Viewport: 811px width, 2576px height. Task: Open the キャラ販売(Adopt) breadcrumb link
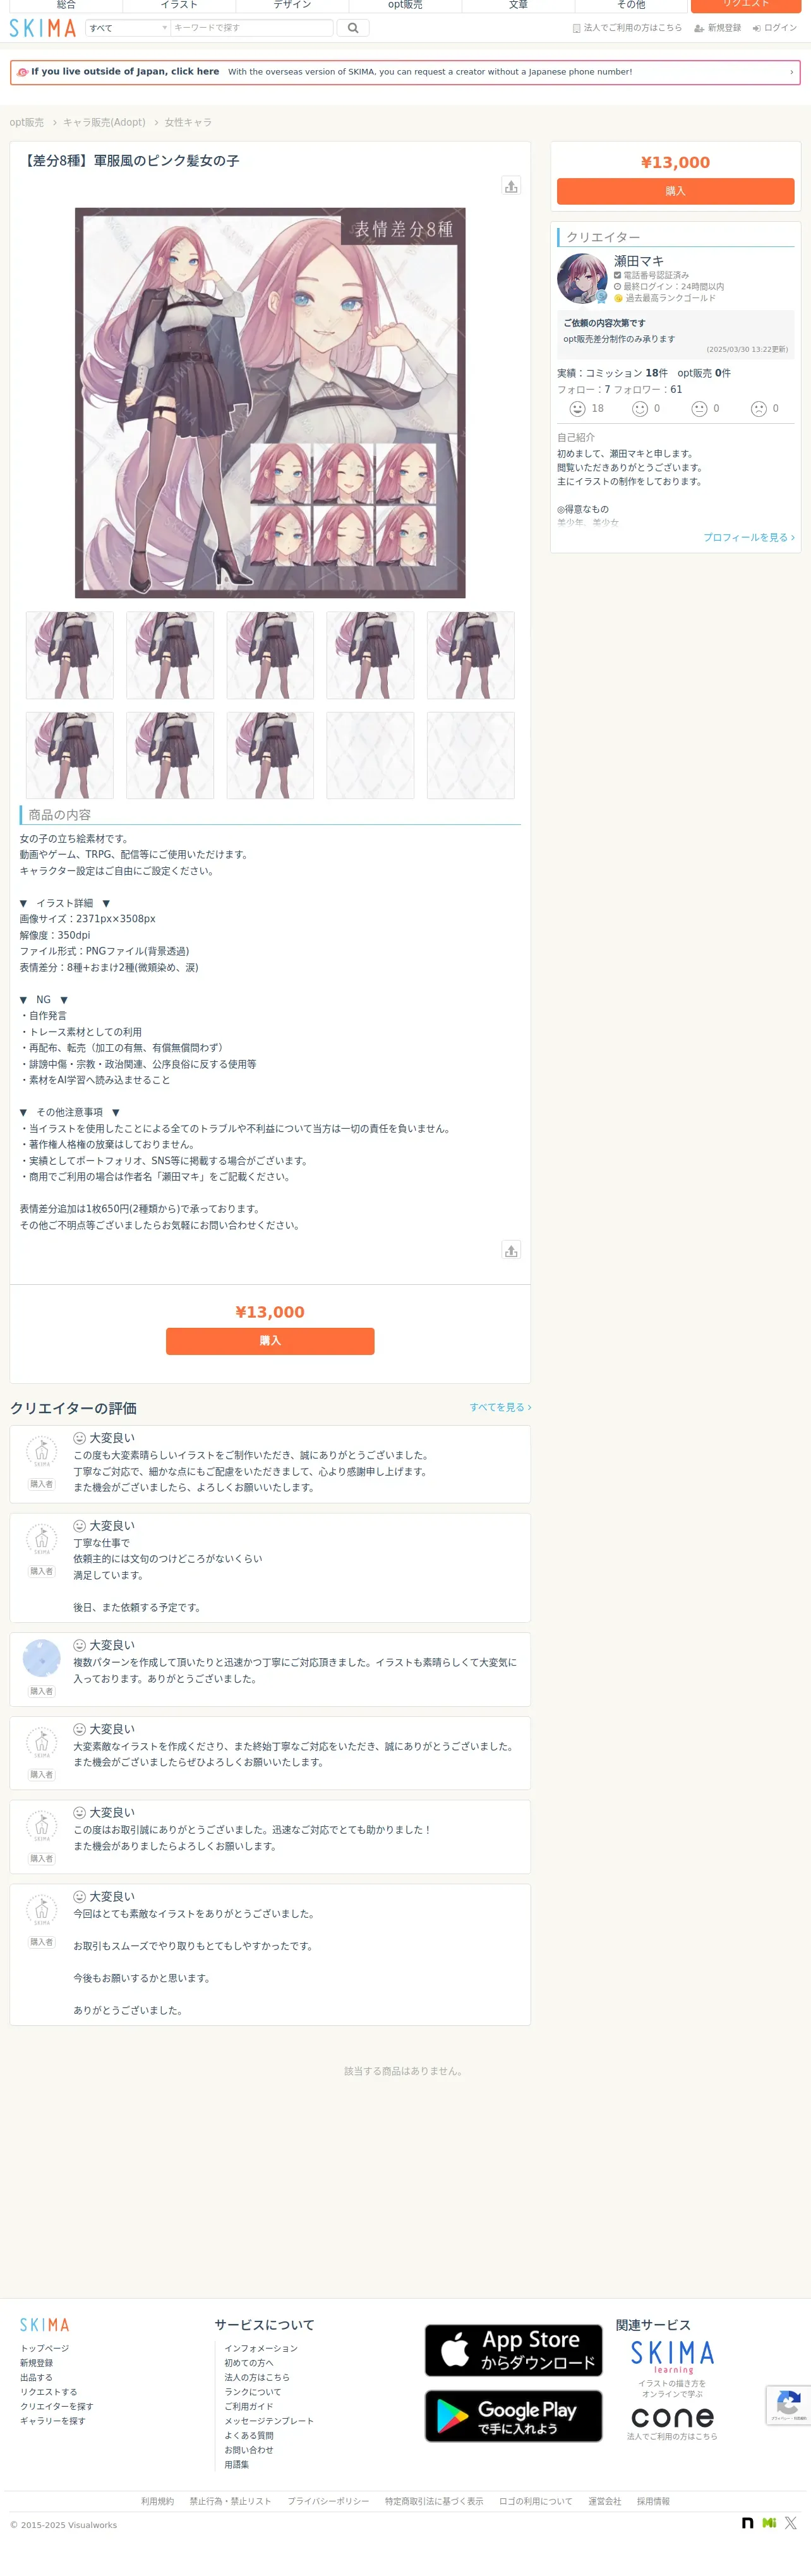pos(104,122)
